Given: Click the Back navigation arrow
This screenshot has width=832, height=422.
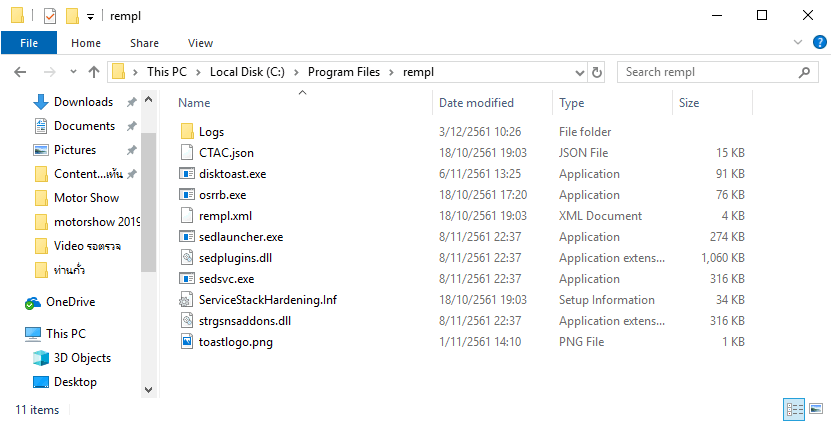Looking at the screenshot, I should tap(21, 72).
